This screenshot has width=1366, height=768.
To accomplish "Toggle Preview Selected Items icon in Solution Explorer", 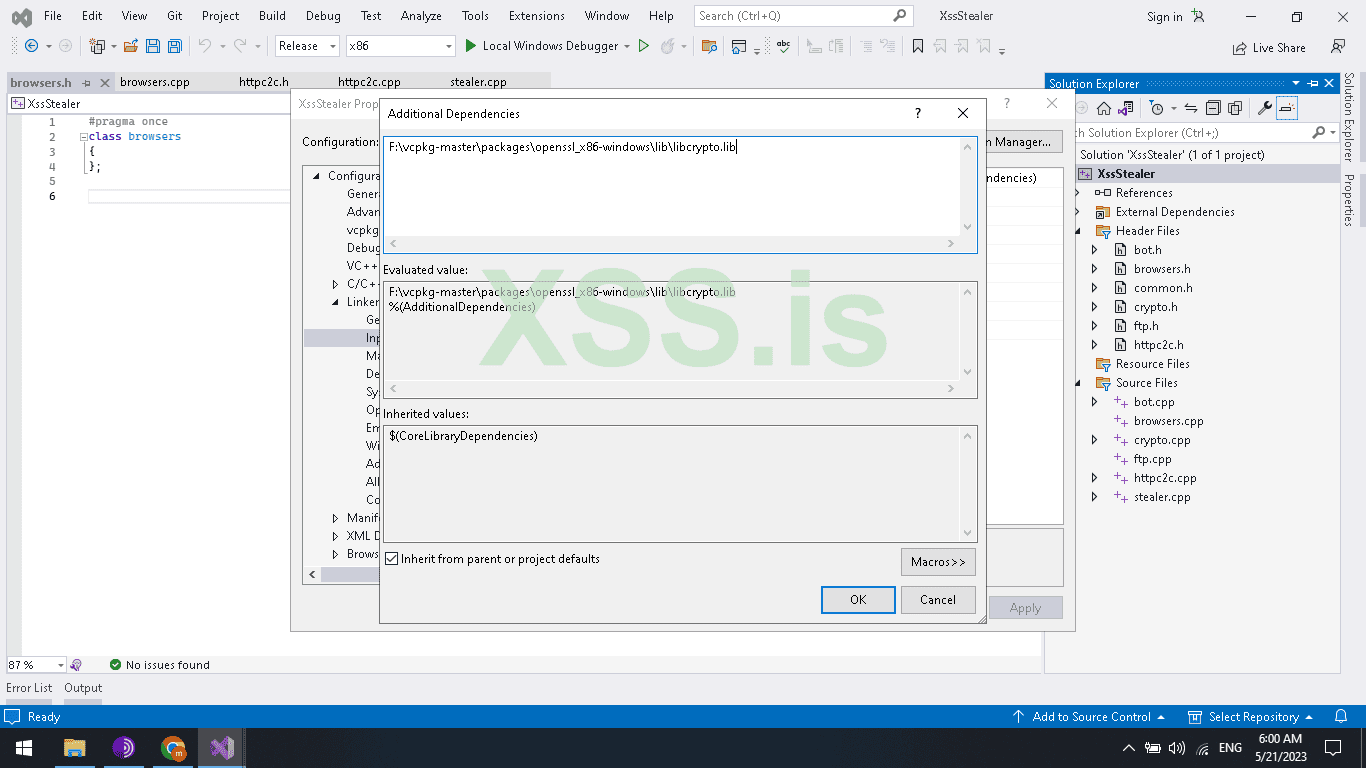I will pos(1287,108).
